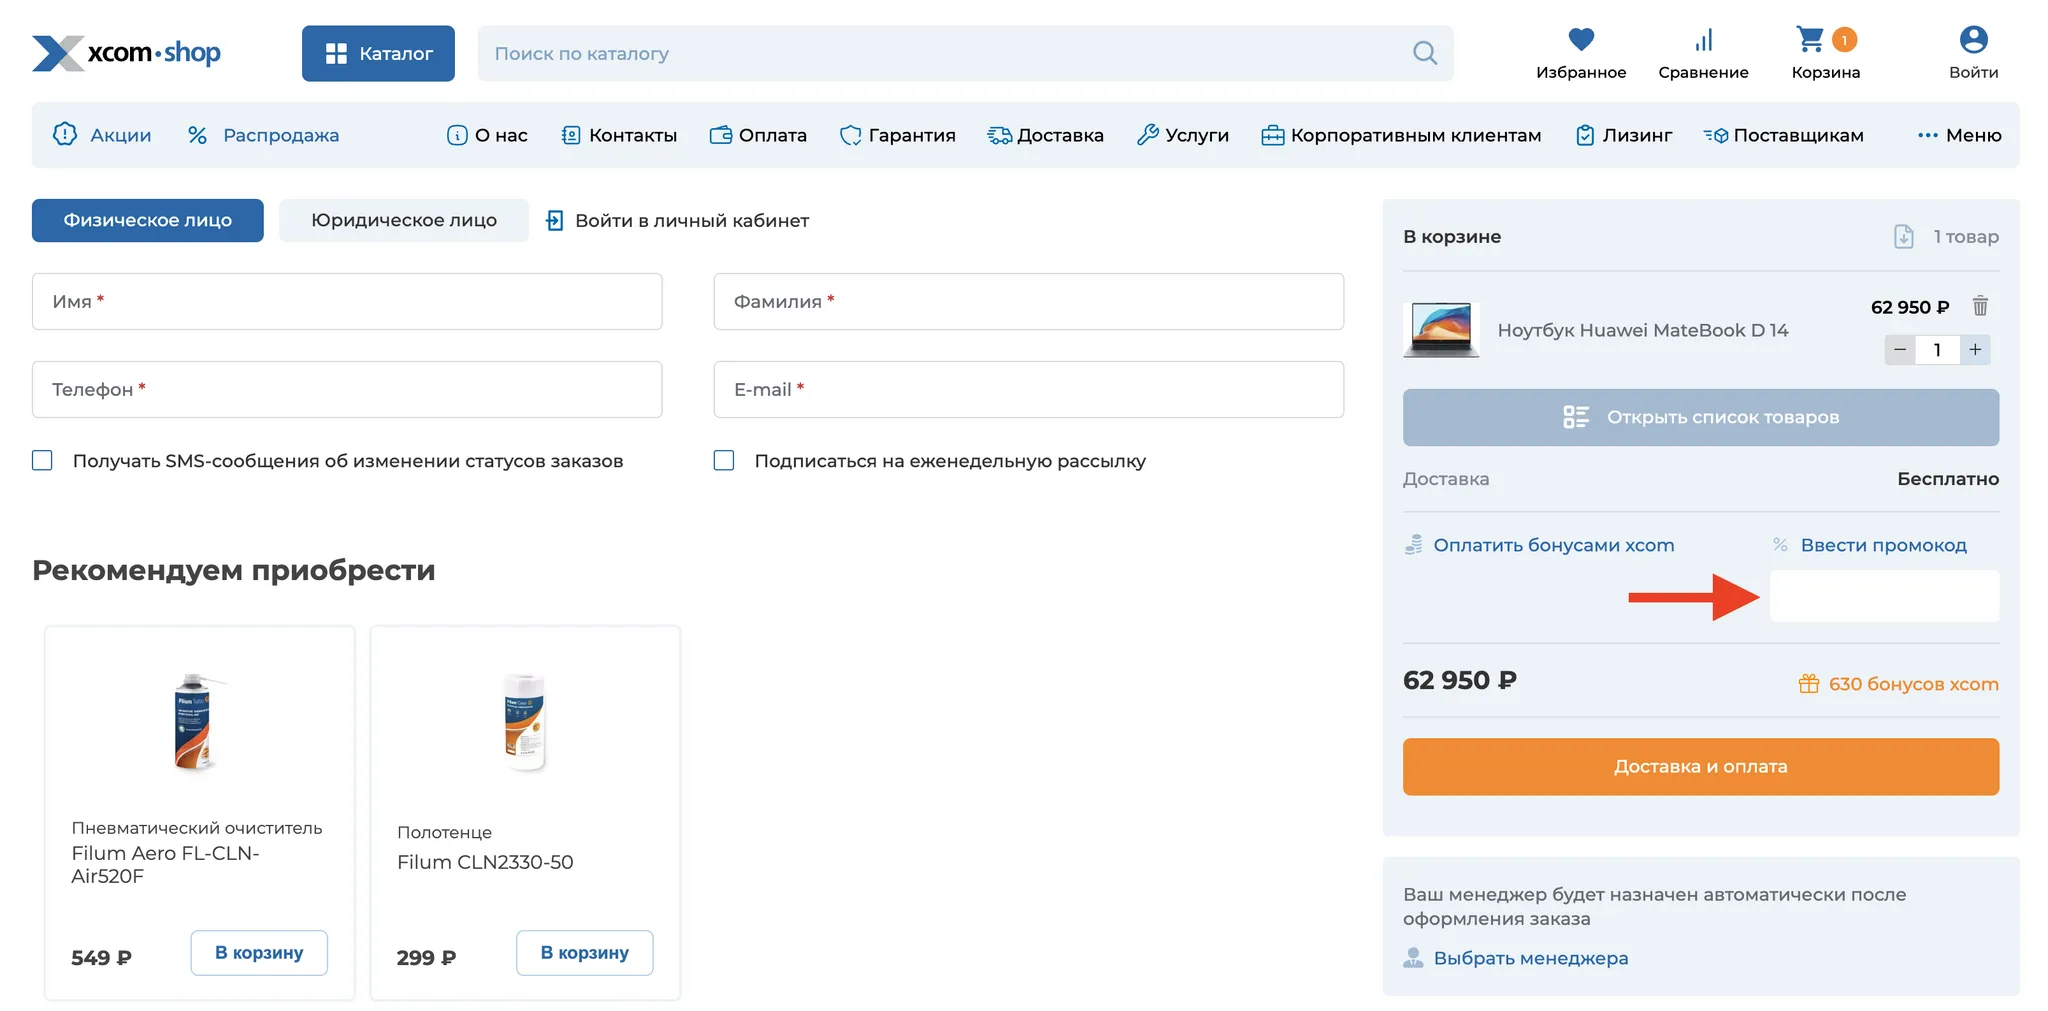Increase laptop quantity with plus button

[x=1975, y=349]
